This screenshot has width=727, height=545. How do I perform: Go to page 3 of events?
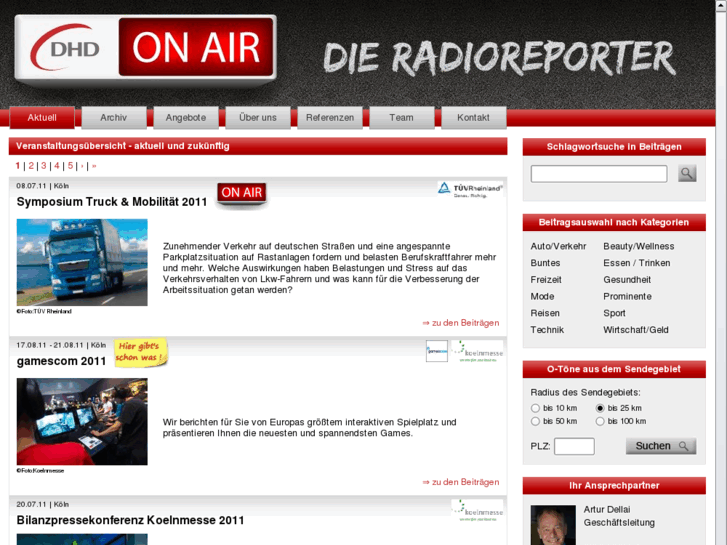[x=44, y=166]
